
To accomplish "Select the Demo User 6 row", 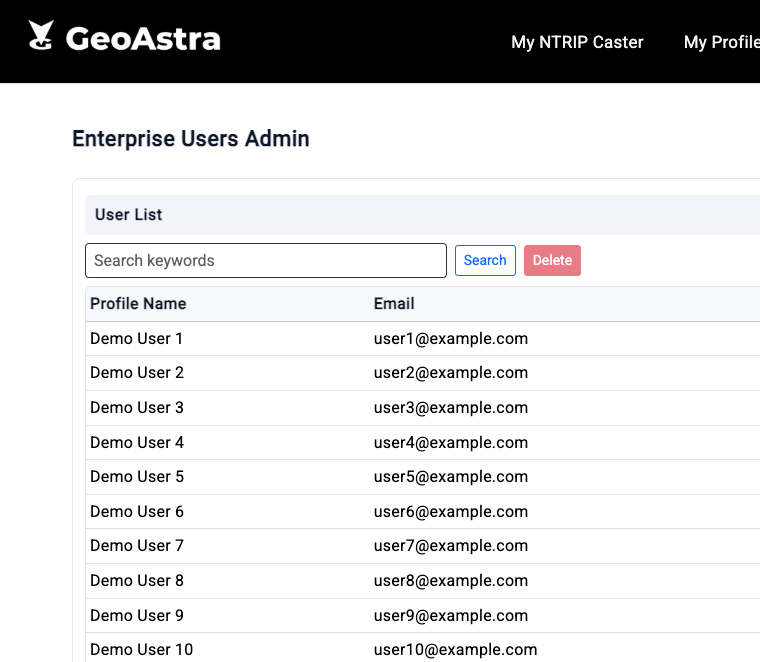I will pyautogui.click(x=423, y=511).
